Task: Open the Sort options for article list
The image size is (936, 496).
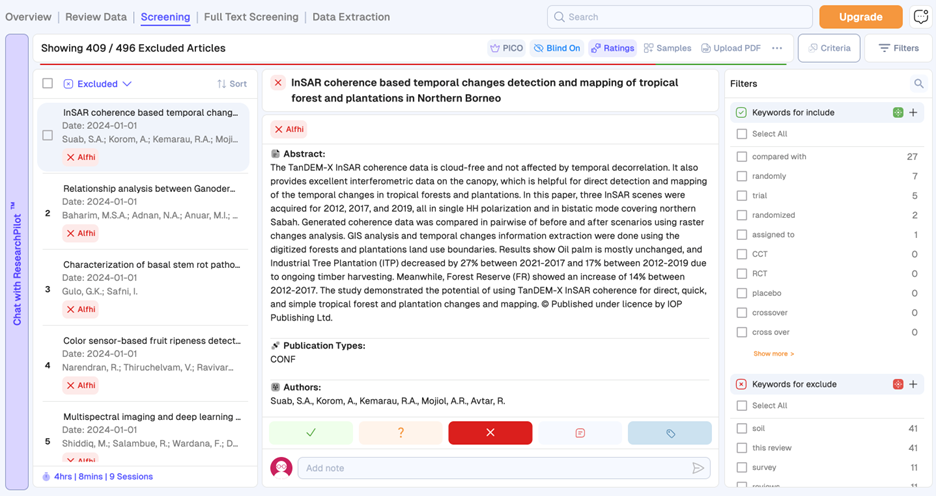Action: pyautogui.click(x=232, y=84)
